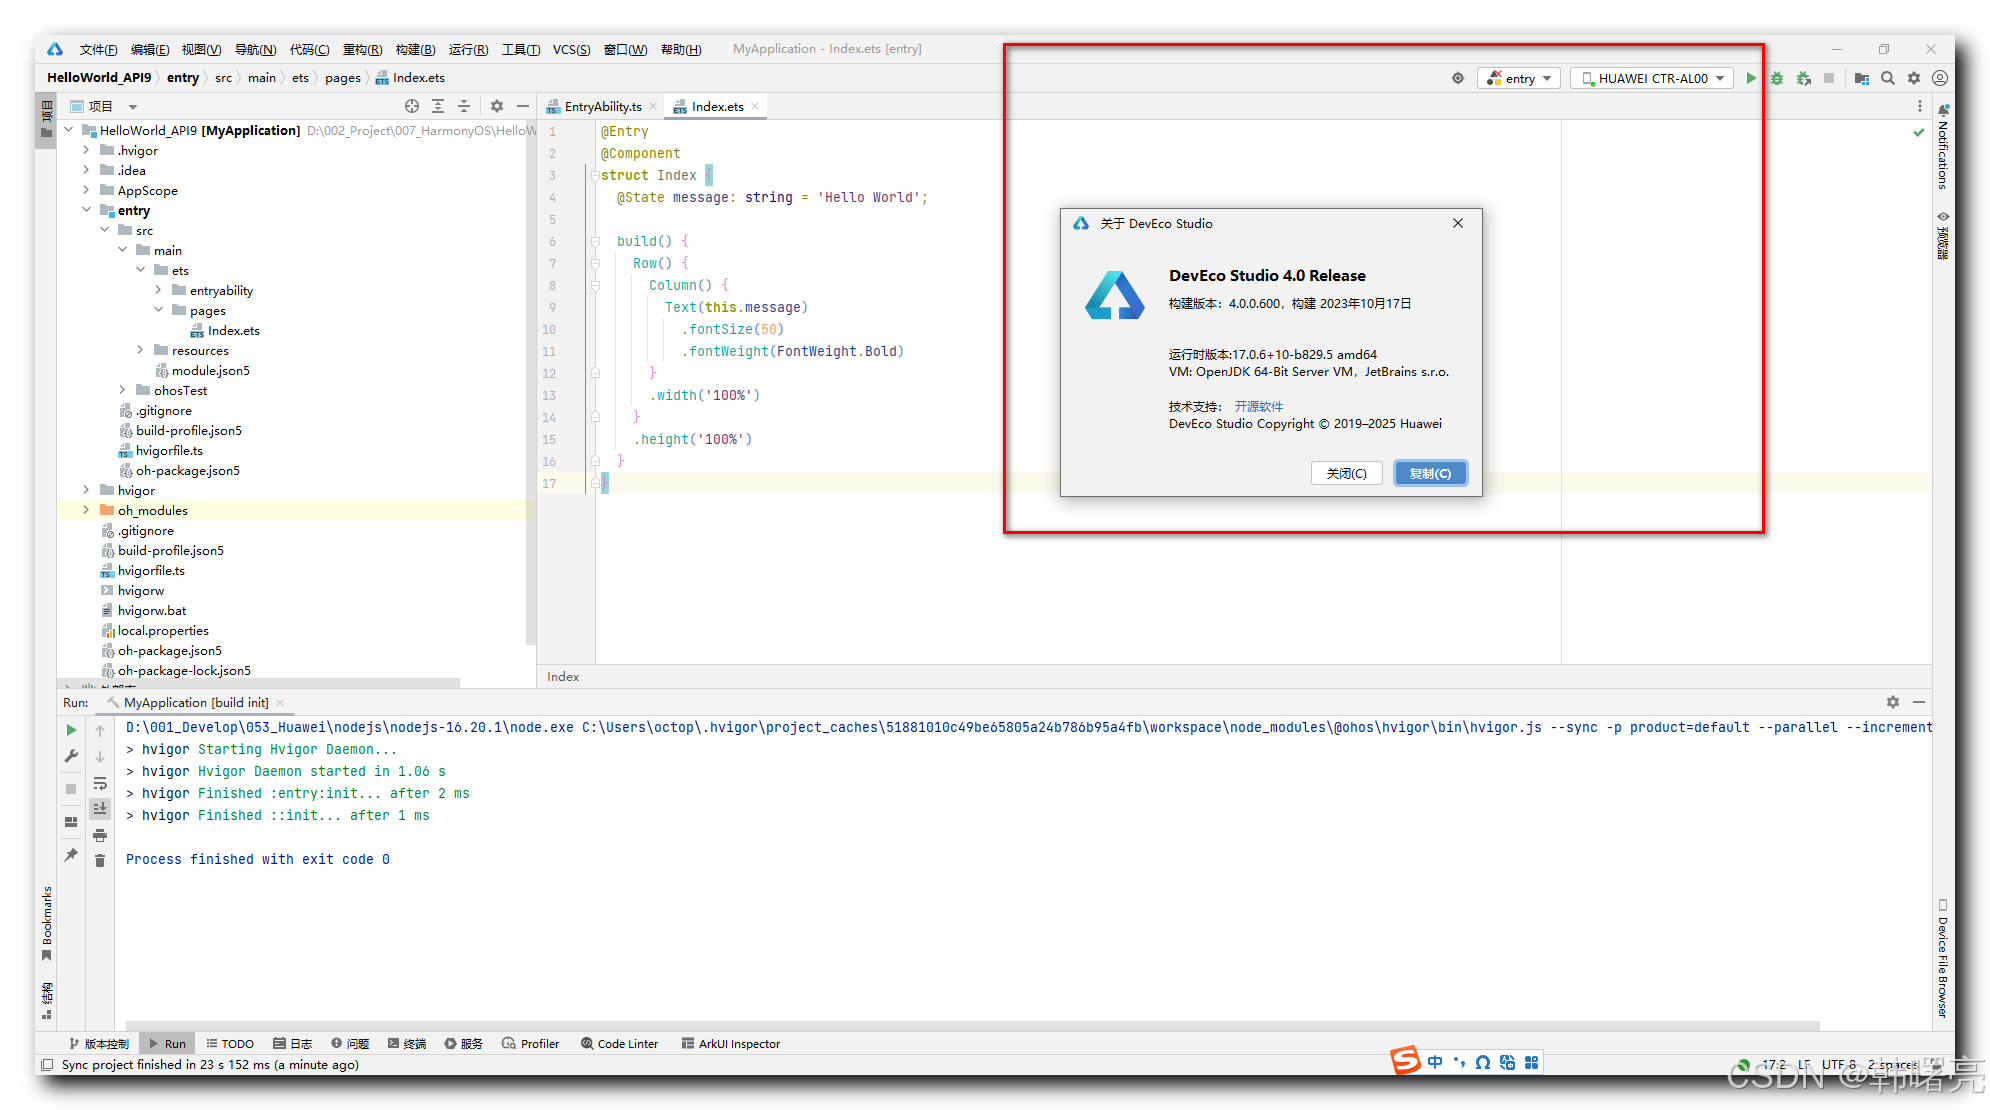
Task: Click the print icon in Run panel
Action: click(100, 835)
